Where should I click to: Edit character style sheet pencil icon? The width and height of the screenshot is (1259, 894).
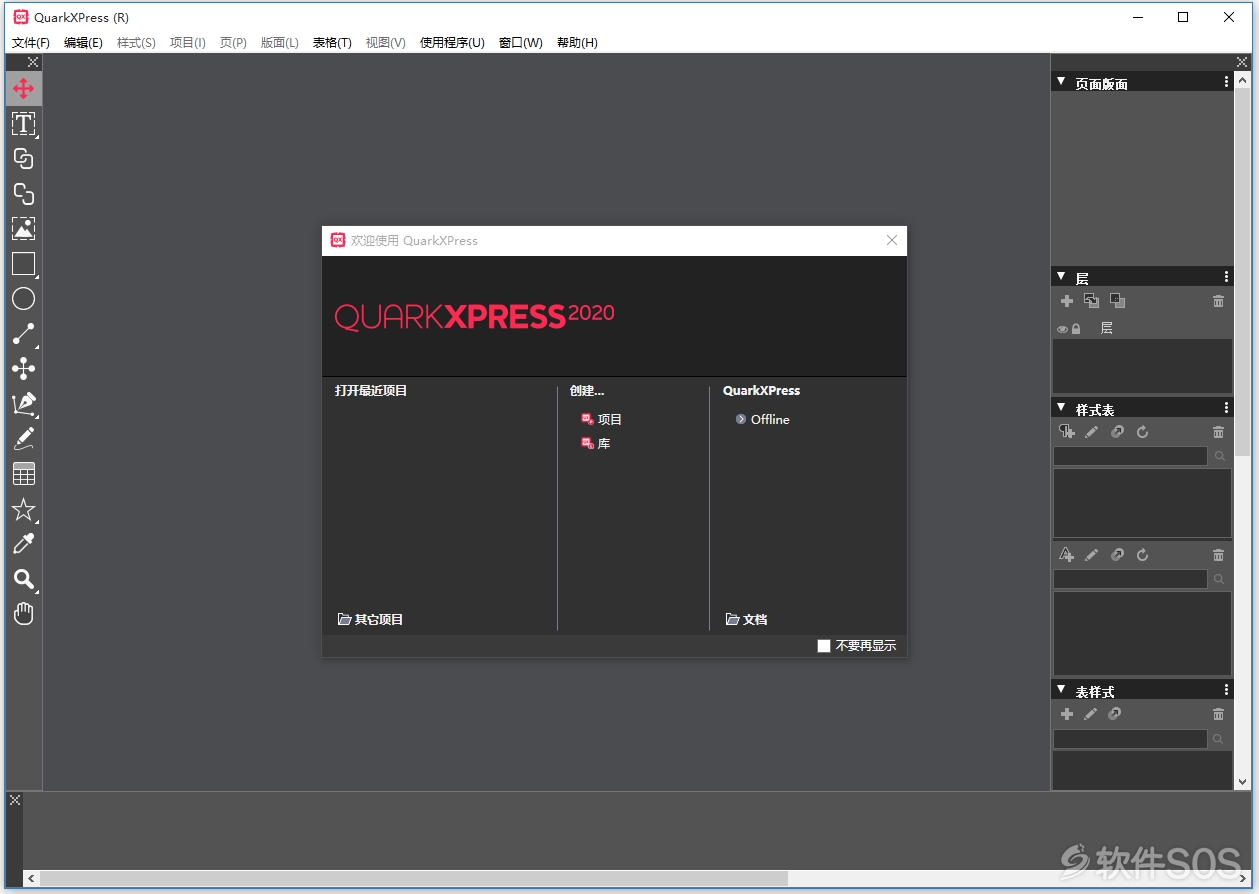tap(1092, 555)
